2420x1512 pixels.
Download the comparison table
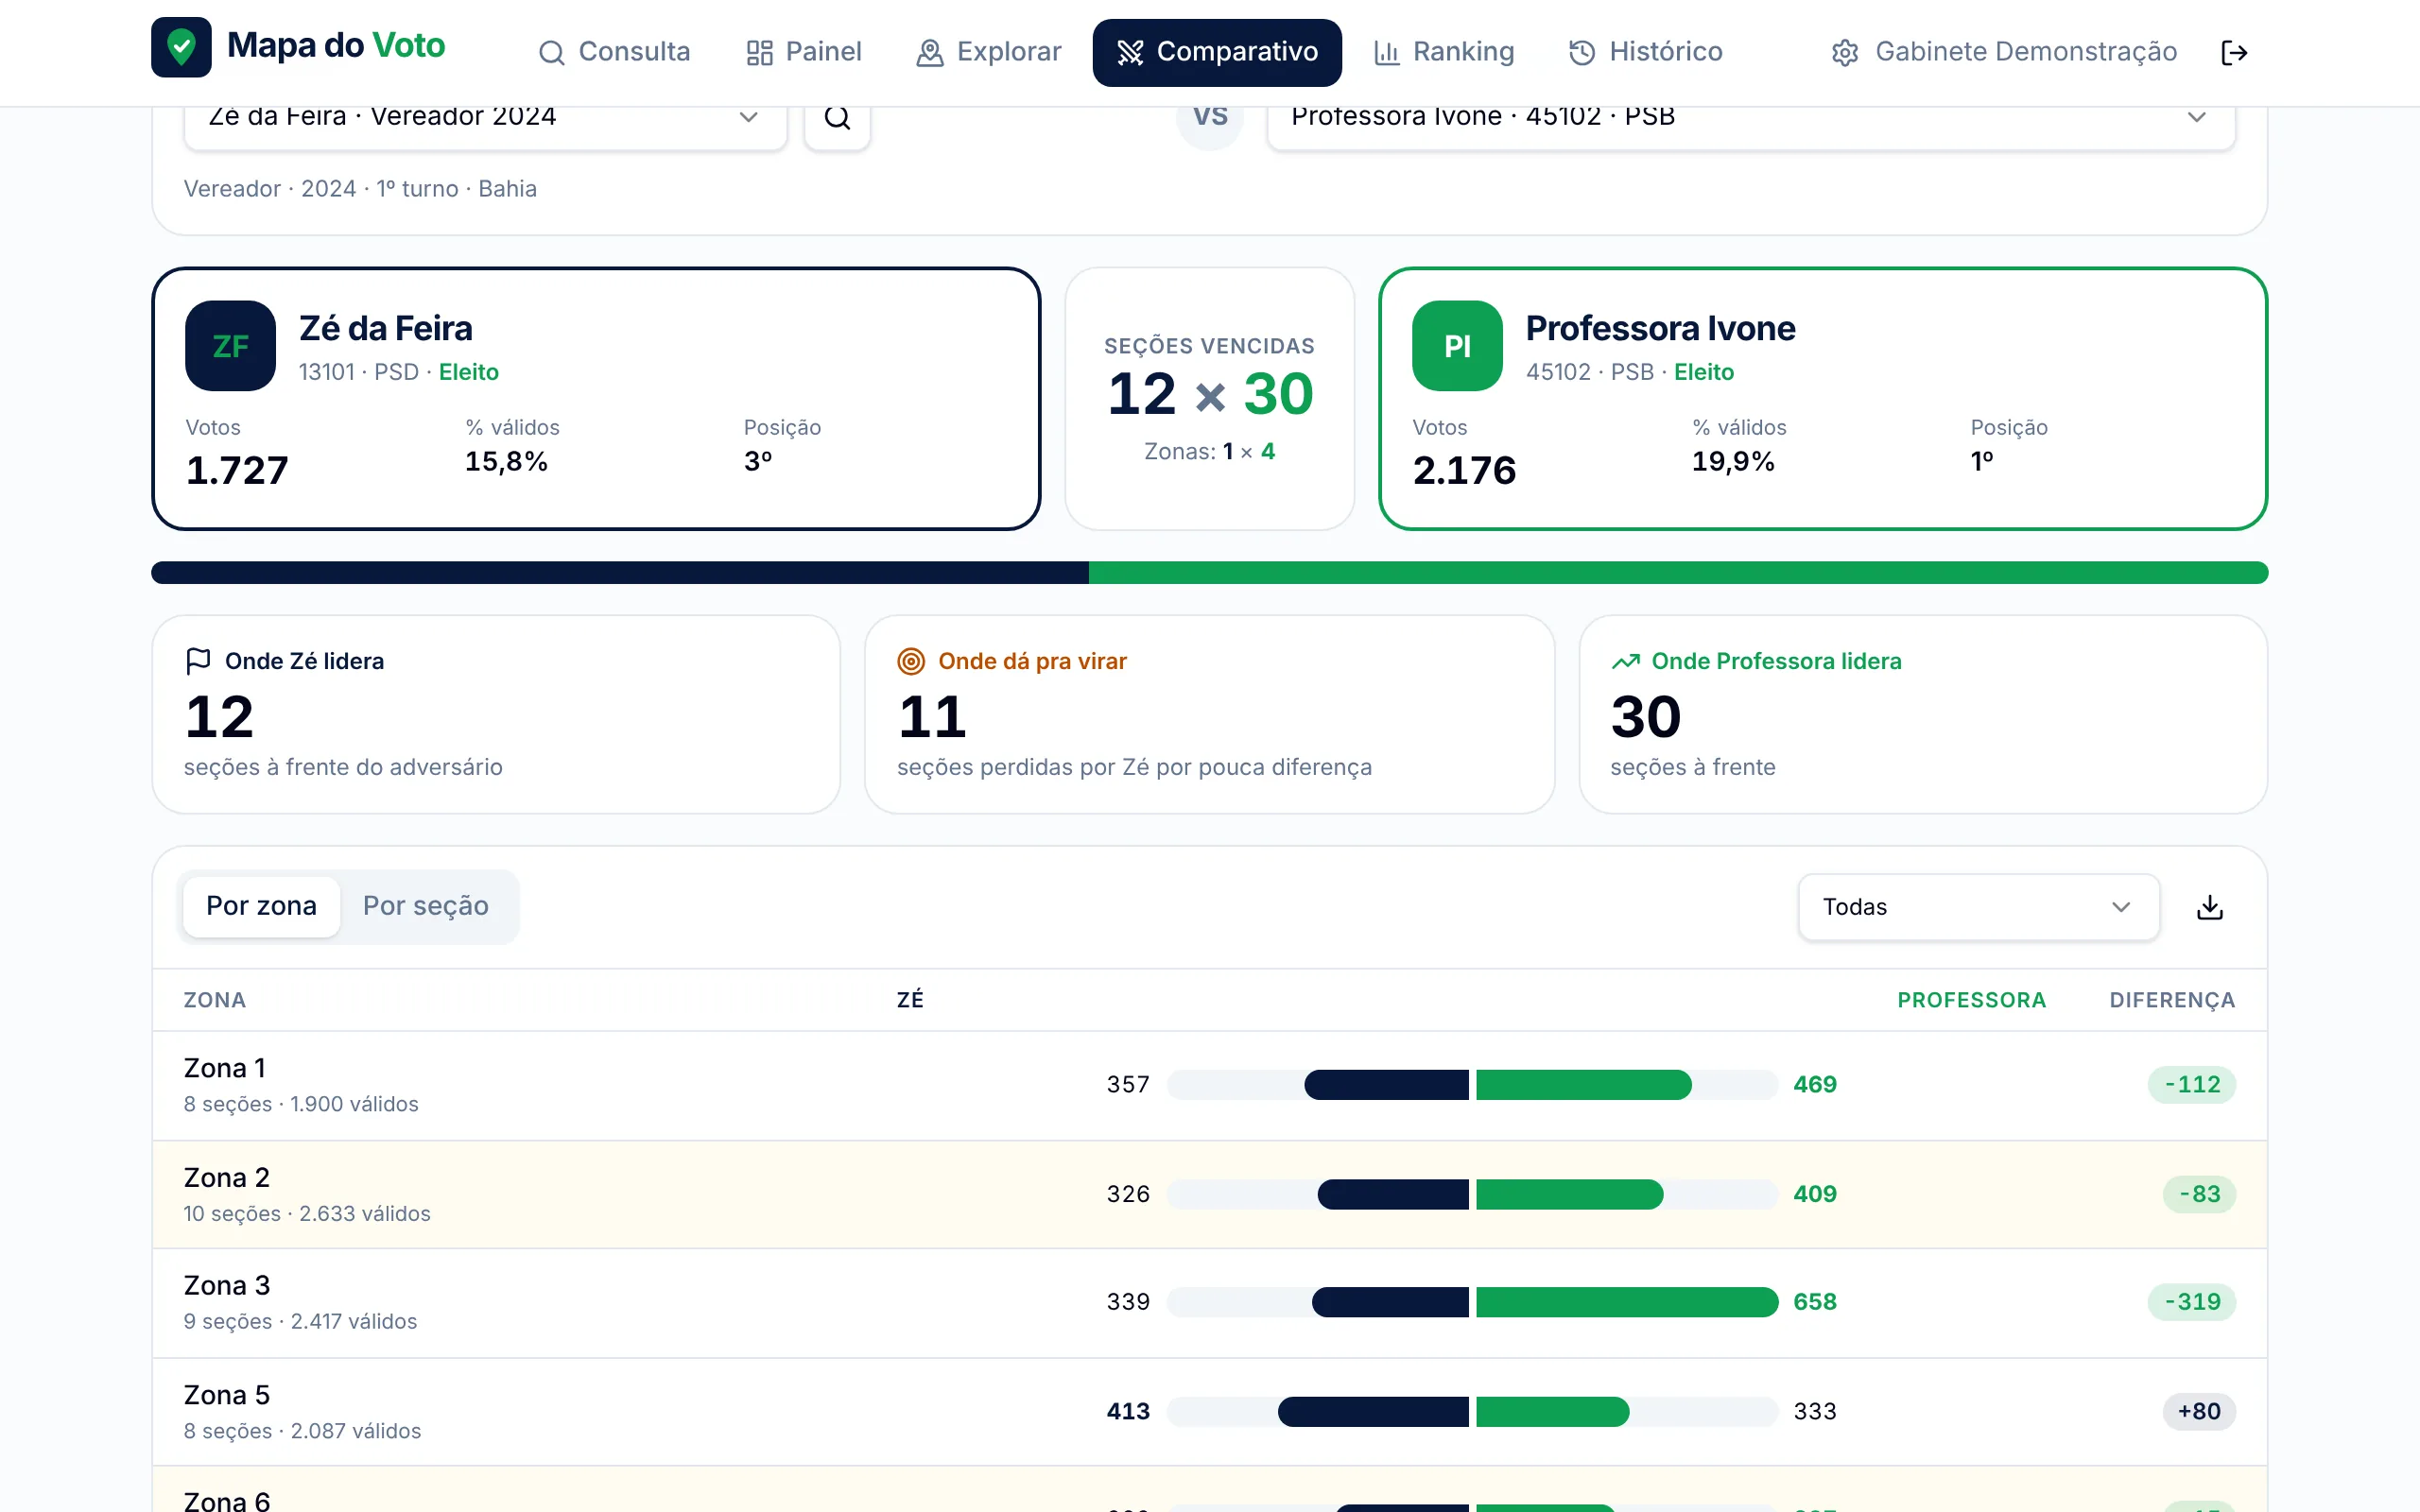2210,907
